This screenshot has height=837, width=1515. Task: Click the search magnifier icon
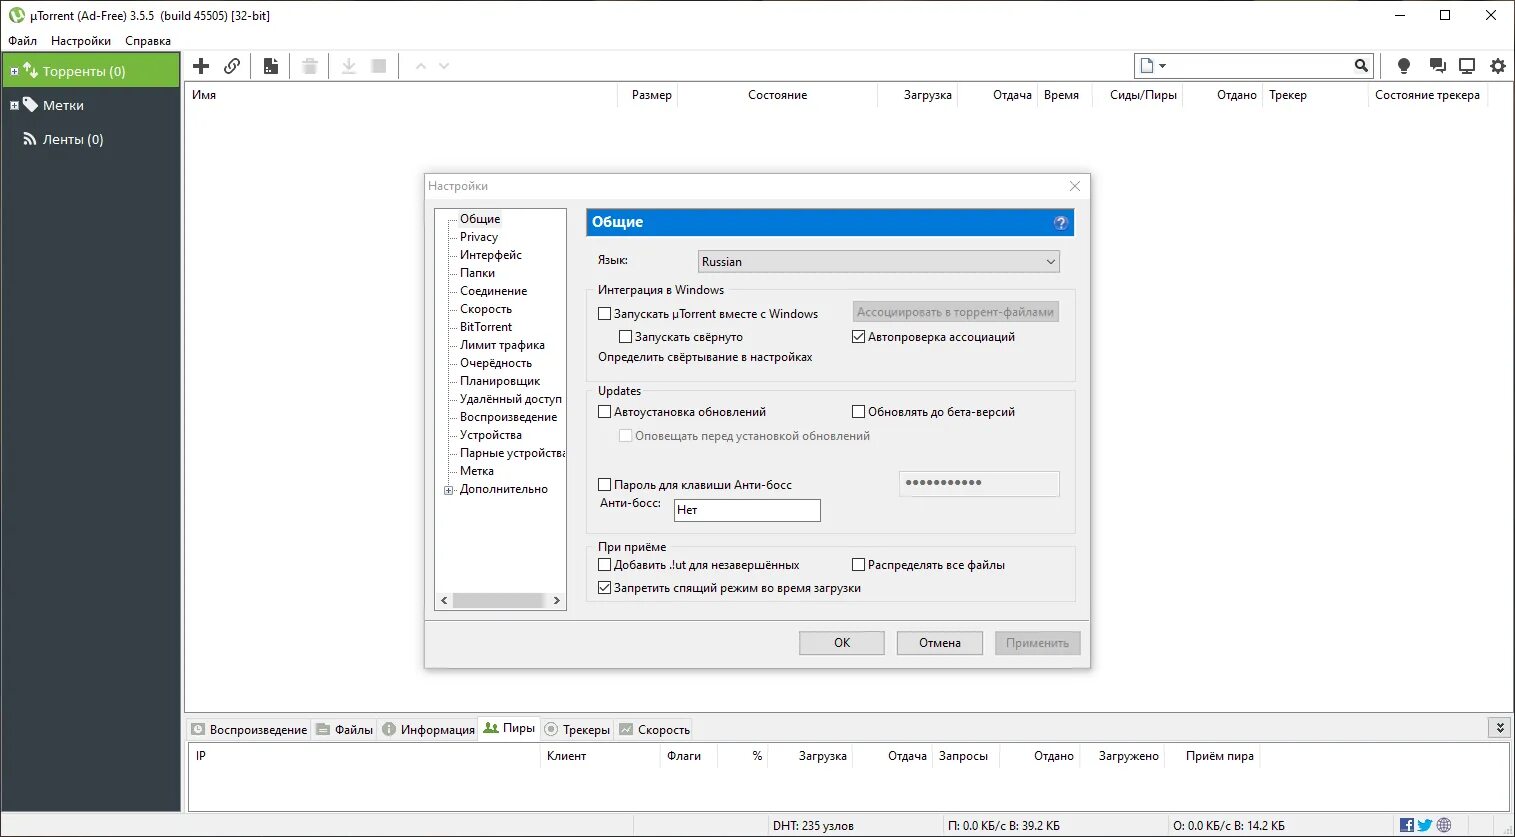coord(1361,66)
